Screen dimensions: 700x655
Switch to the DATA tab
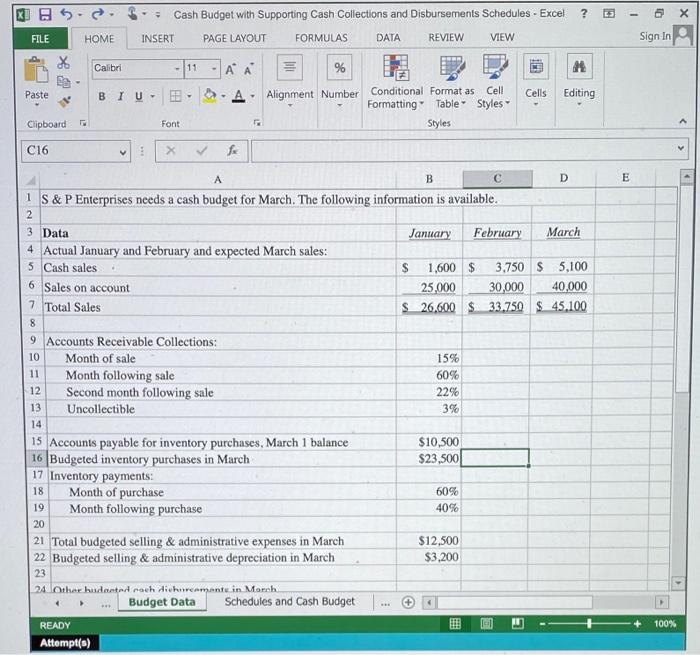pos(388,38)
